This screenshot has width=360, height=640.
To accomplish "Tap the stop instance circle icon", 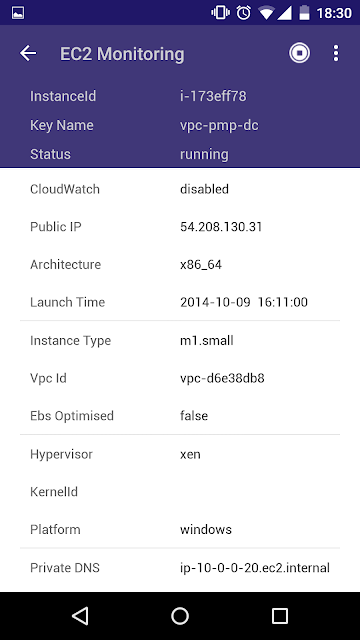I will pyautogui.click(x=300, y=53).
